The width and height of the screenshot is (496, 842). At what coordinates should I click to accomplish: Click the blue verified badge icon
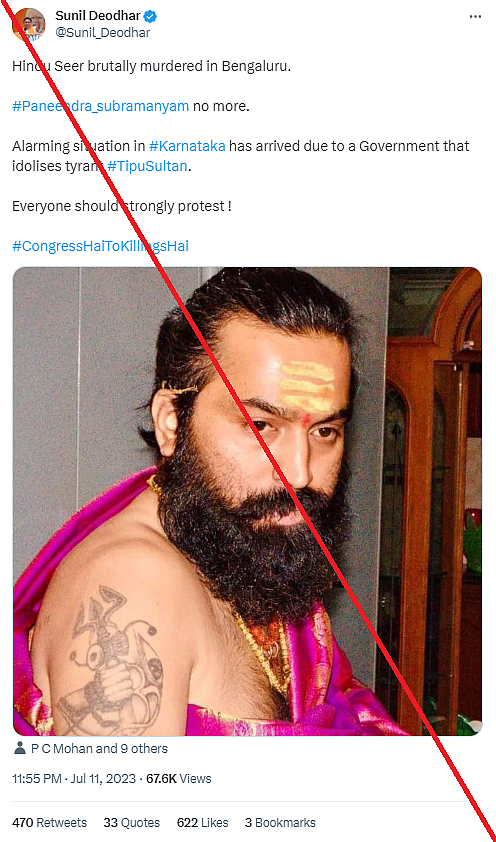point(150,17)
